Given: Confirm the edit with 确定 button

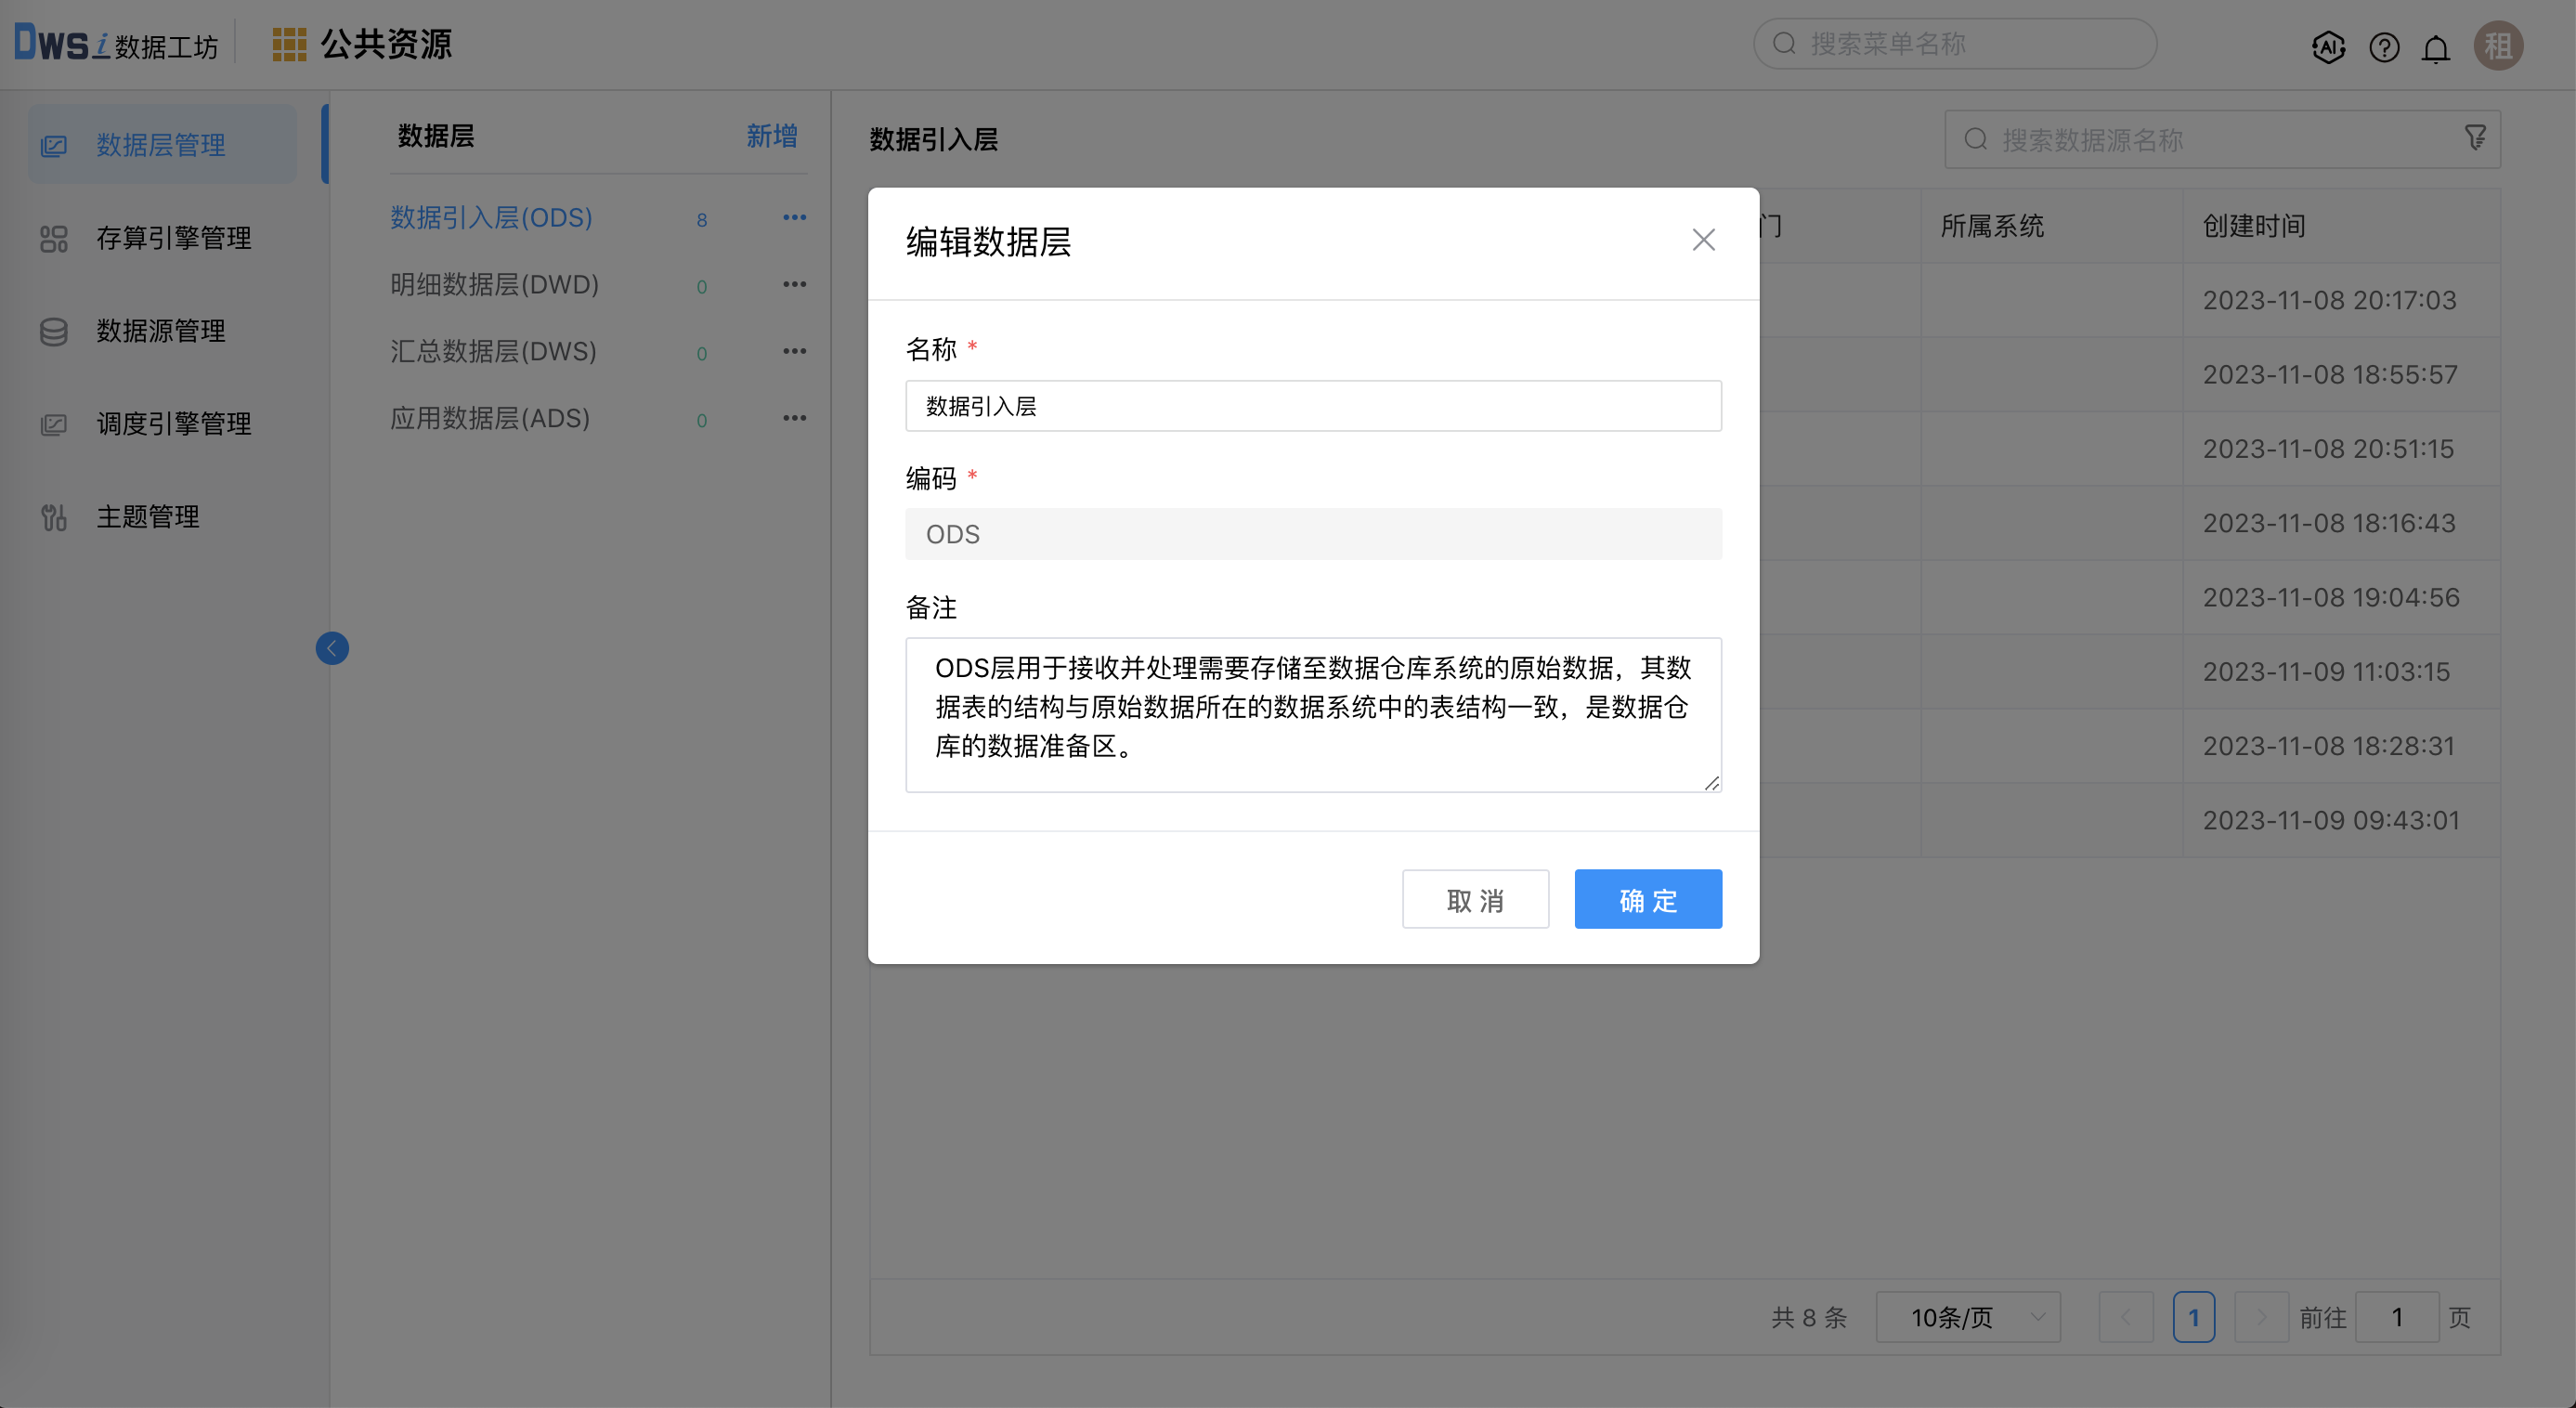Looking at the screenshot, I should (1647, 899).
